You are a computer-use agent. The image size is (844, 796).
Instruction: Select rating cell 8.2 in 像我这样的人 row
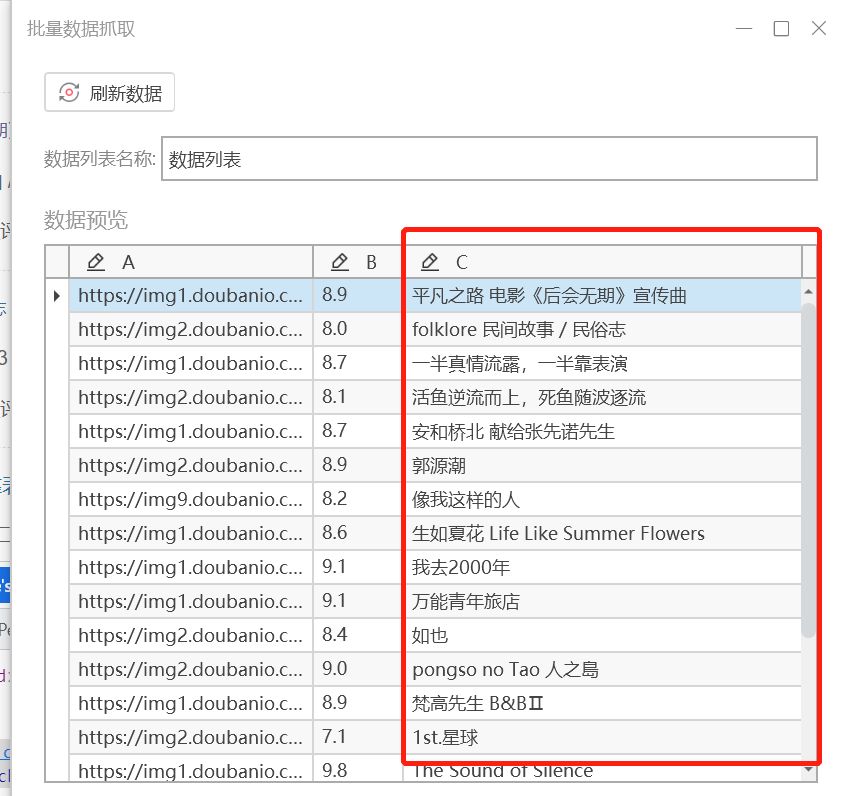click(x=357, y=499)
